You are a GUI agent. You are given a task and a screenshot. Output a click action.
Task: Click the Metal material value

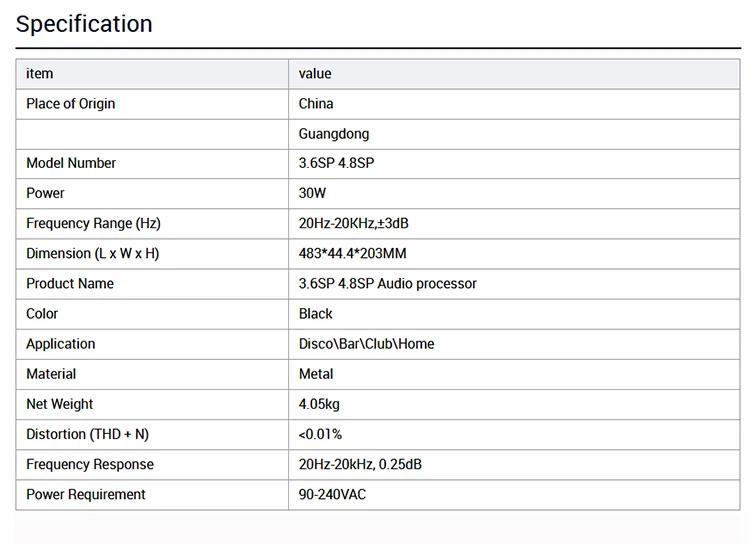click(316, 374)
